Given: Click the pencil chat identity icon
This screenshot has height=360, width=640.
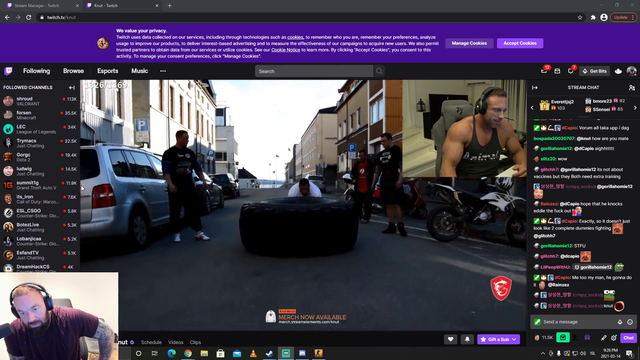Looking at the screenshot, I should [x=603, y=338].
